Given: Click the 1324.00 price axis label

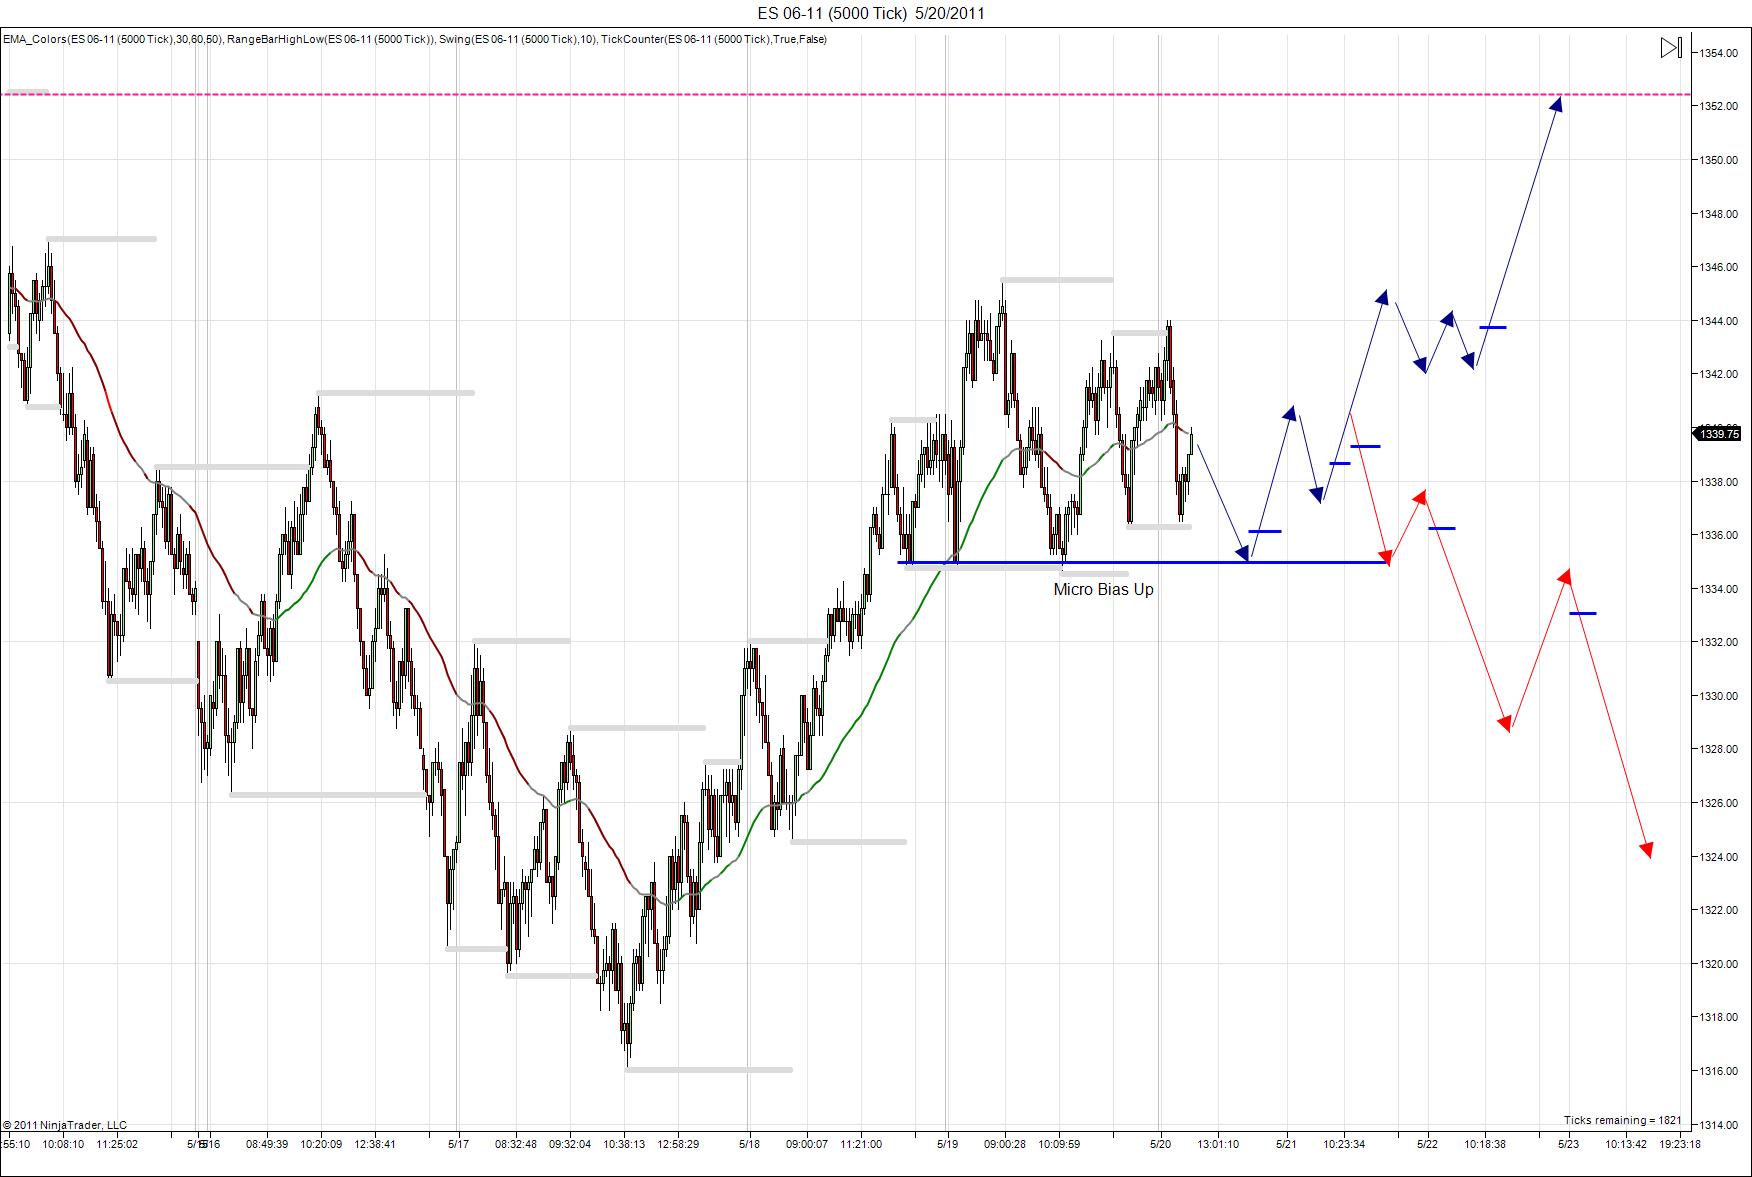Looking at the screenshot, I should point(1719,857).
